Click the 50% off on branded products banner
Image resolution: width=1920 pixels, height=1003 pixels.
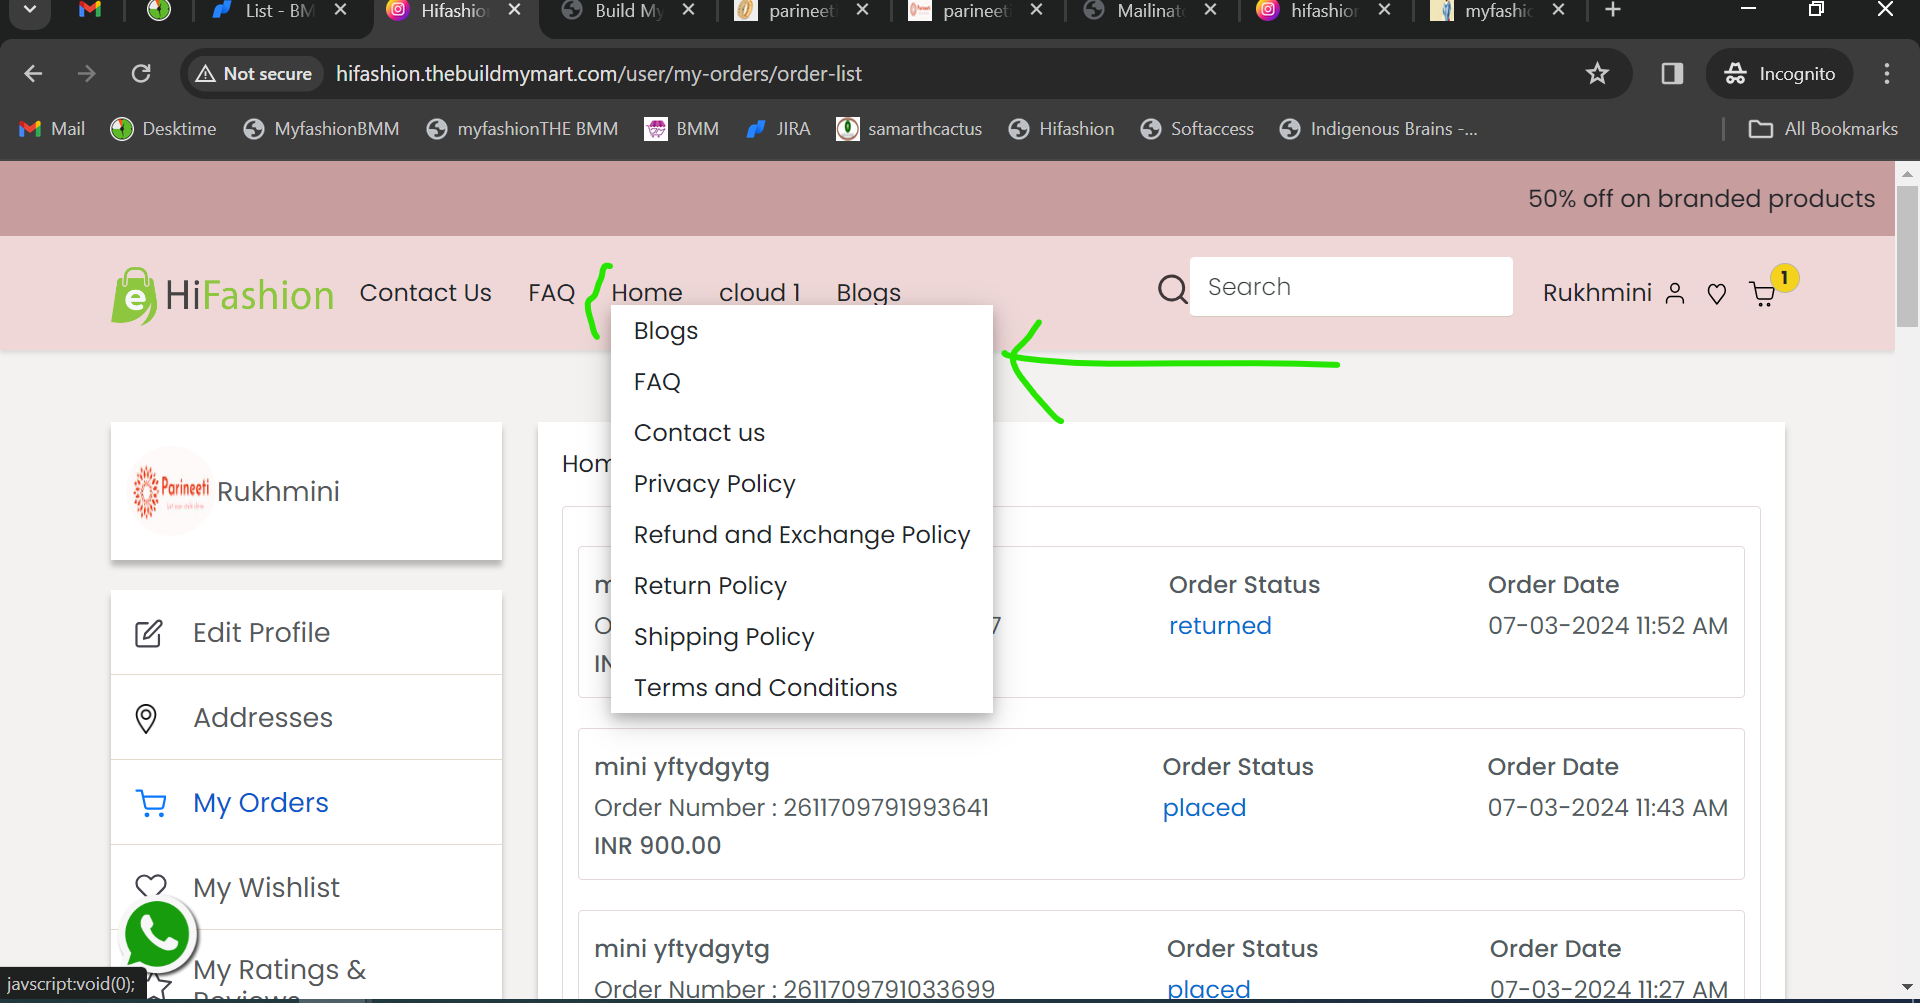coord(1701,199)
